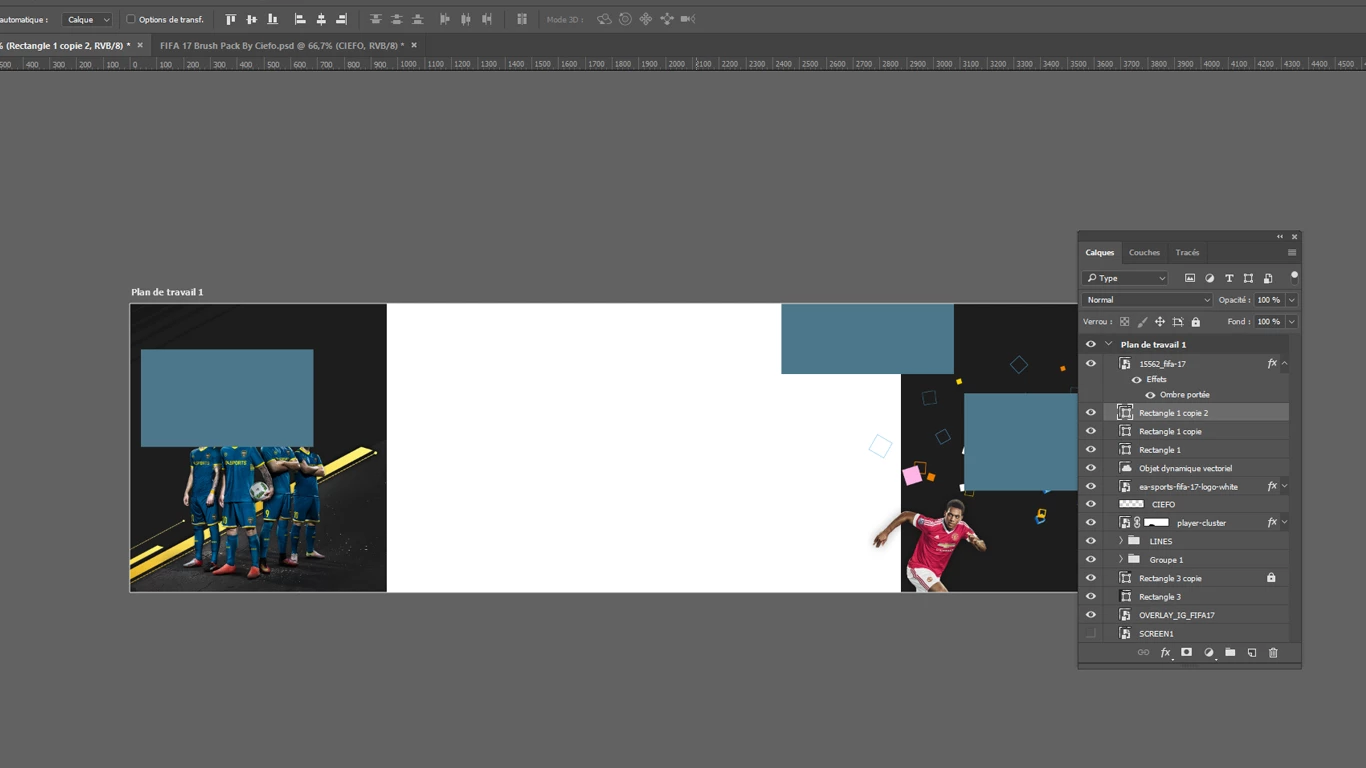Switch to the Calques tab
Viewport: 1366px width, 768px height.
click(x=1100, y=253)
